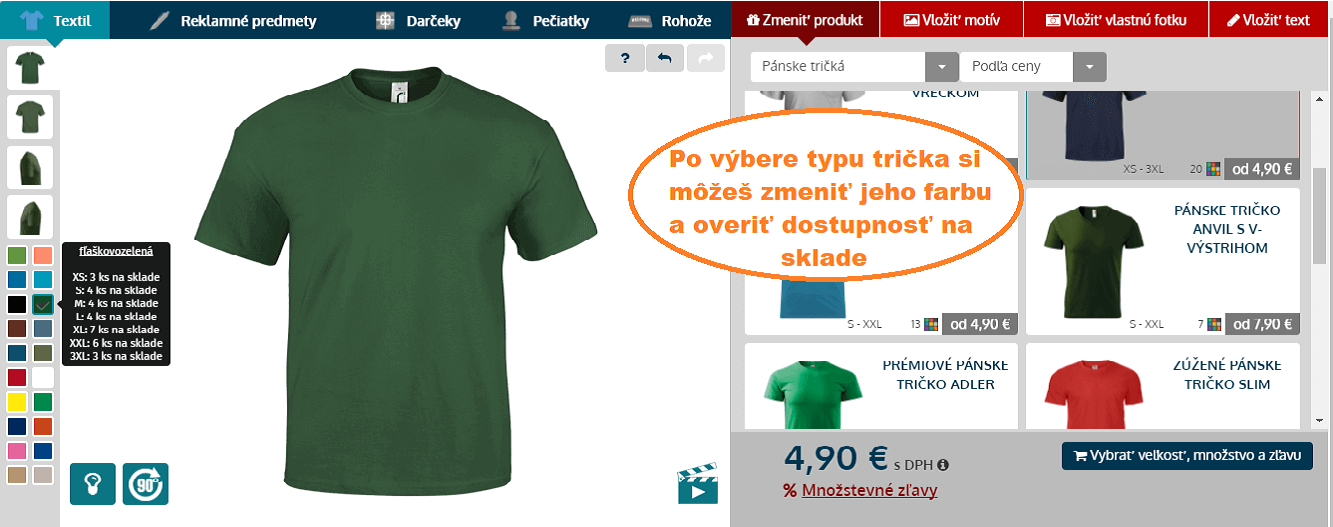1333x527 pixels.
Task: Click the redo arrow icon
Action: 705,59
